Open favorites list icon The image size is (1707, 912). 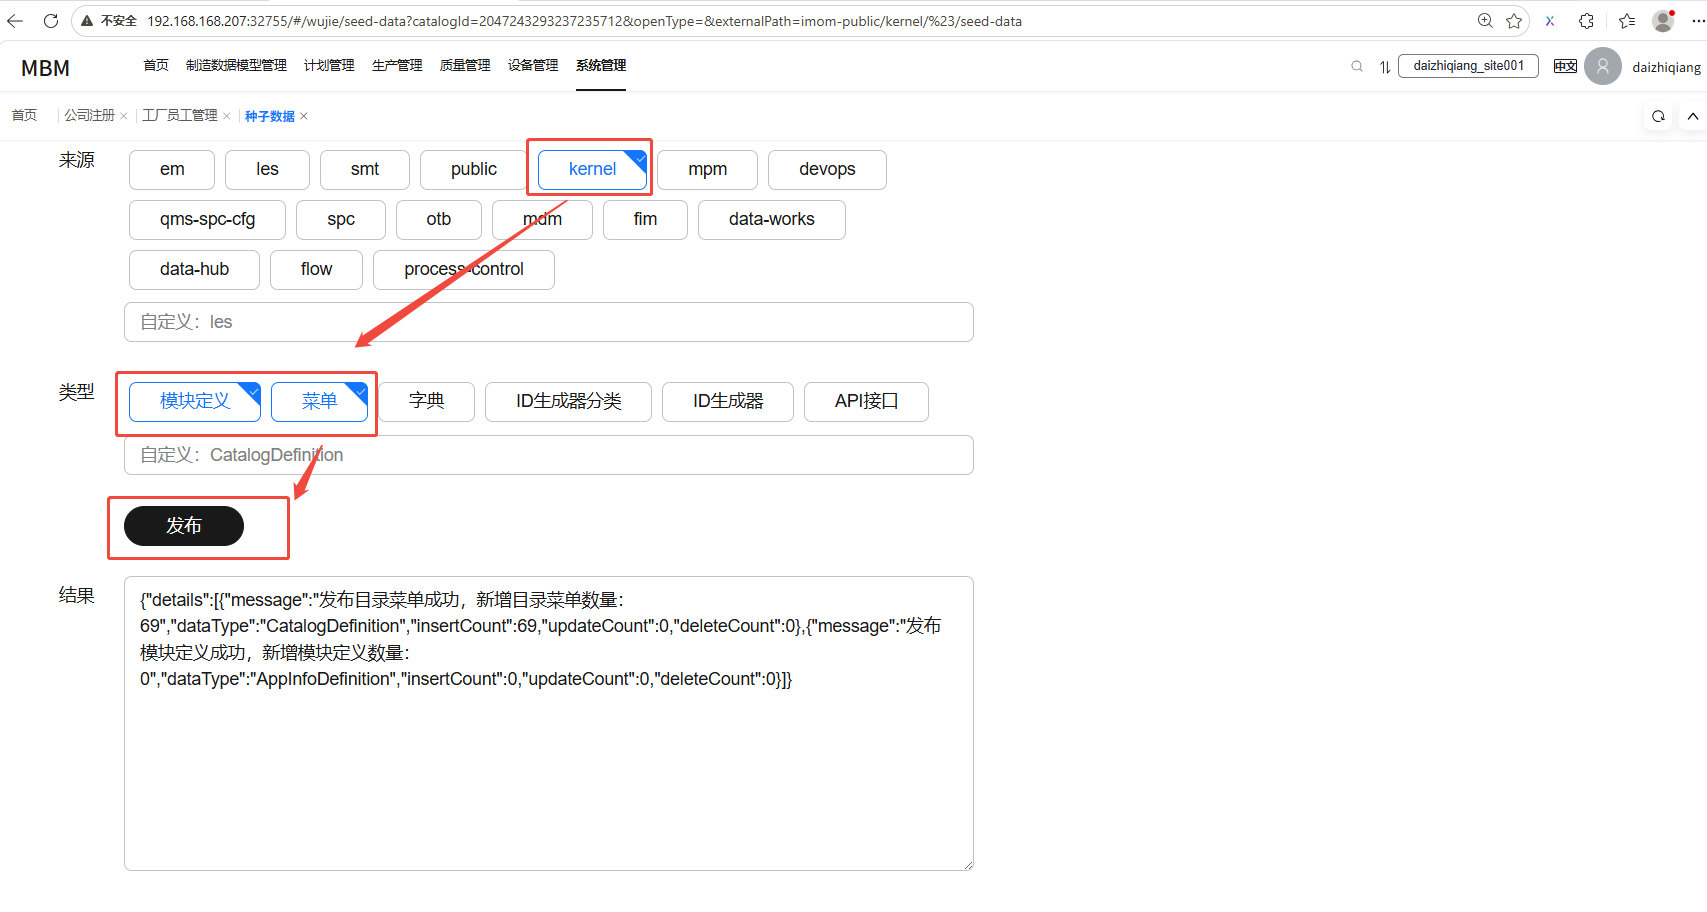[x=1627, y=20]
